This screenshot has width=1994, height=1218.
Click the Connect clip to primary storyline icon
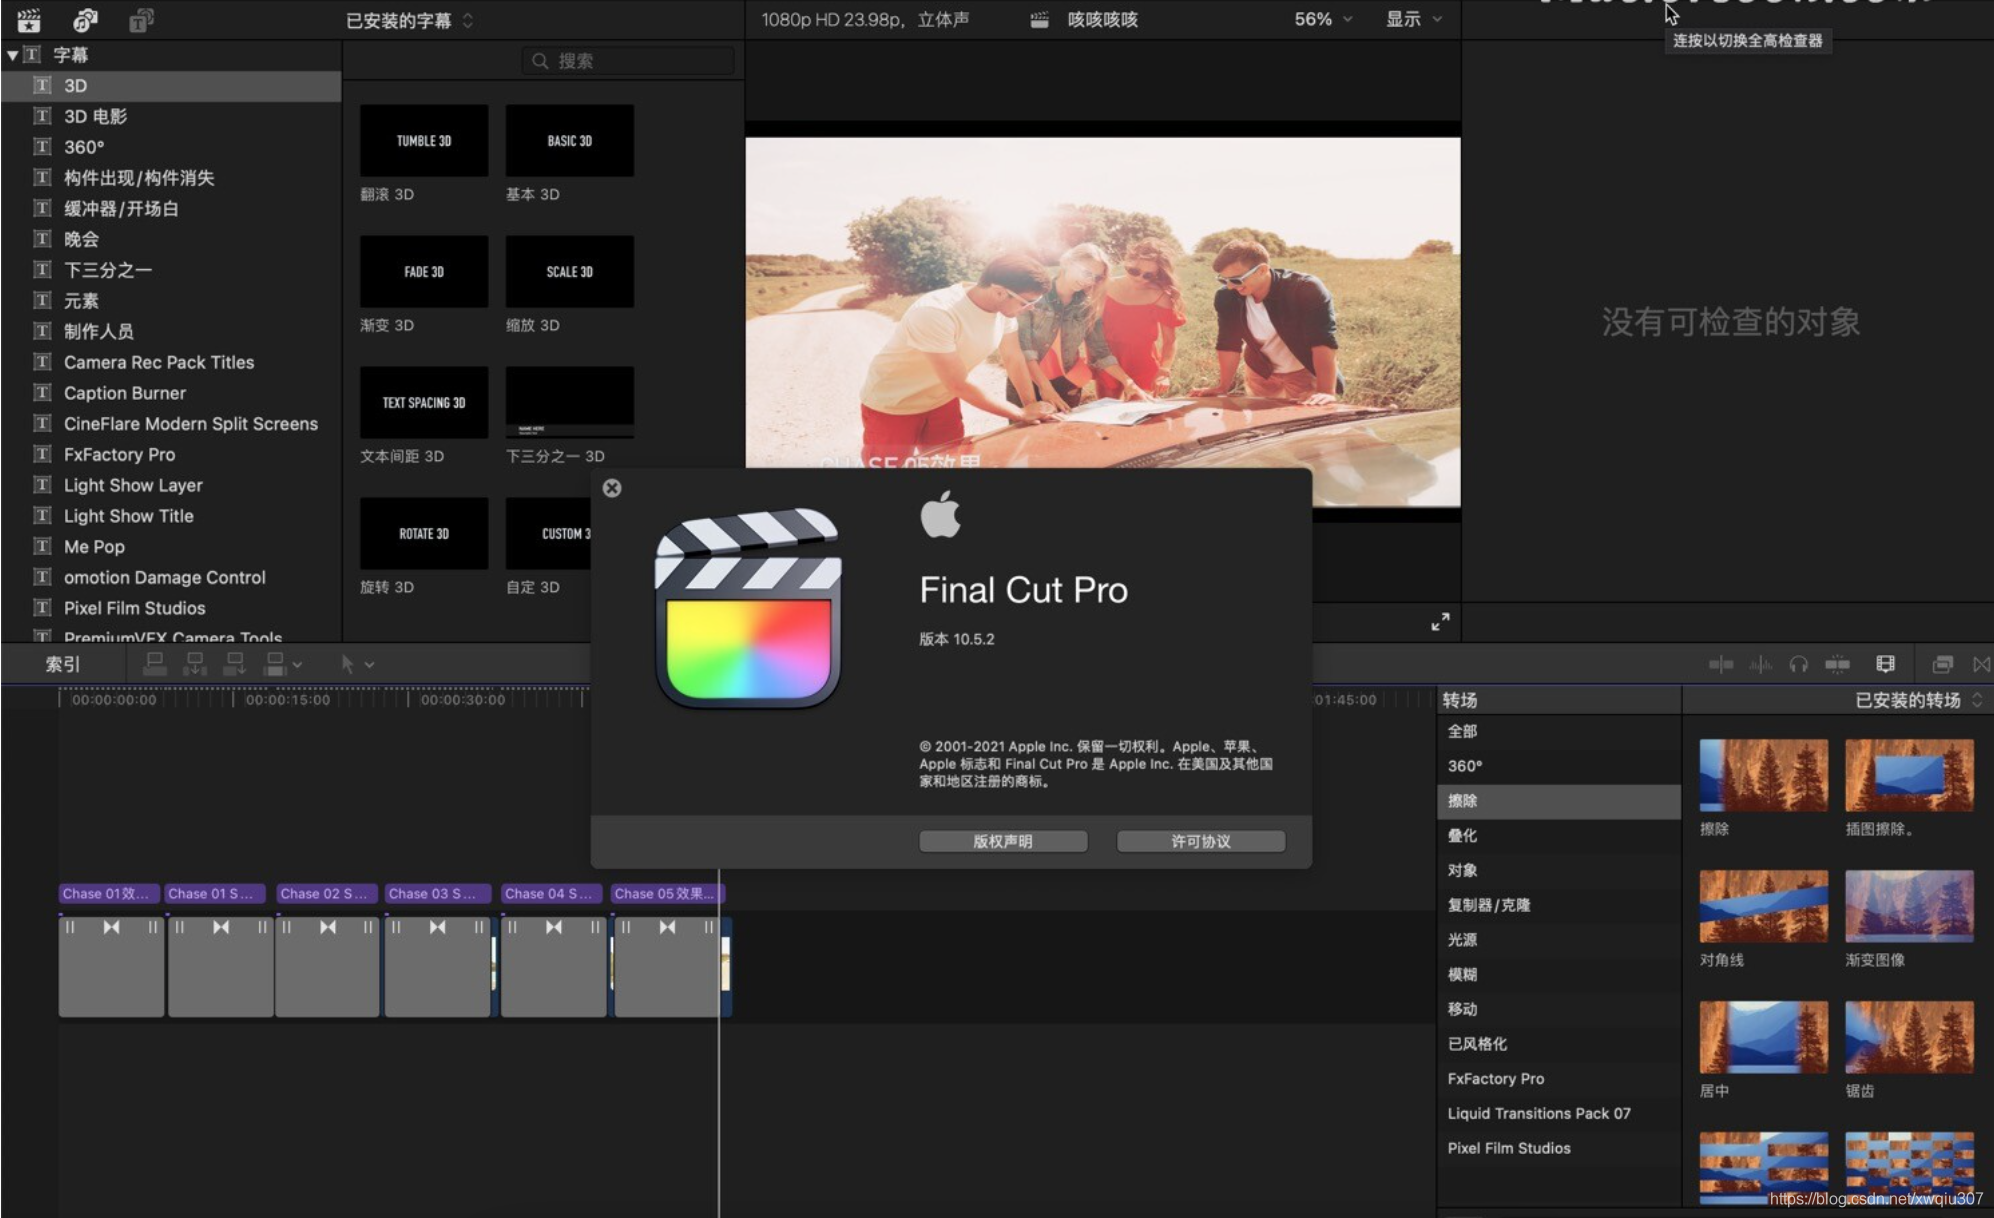[155, 664]
